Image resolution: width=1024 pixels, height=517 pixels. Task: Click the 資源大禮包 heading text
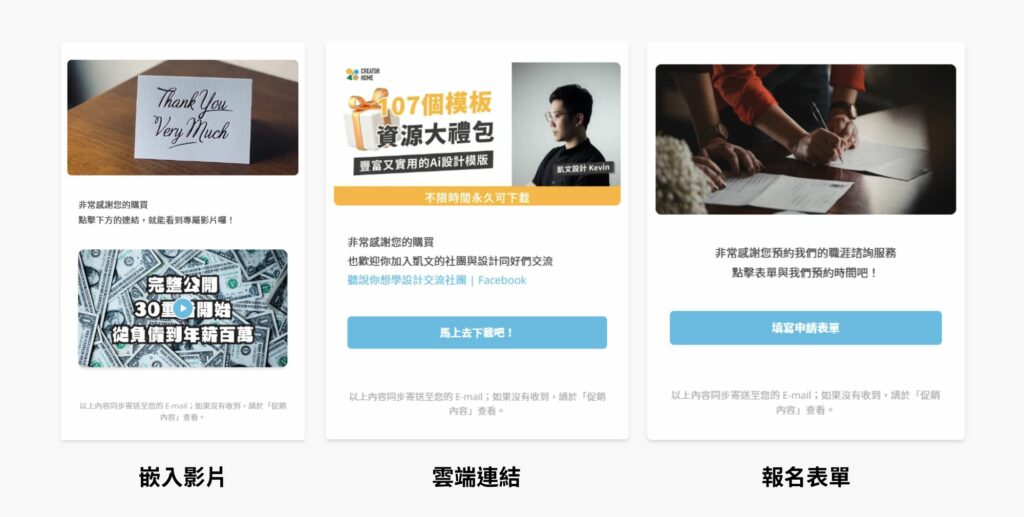point(434,136)
